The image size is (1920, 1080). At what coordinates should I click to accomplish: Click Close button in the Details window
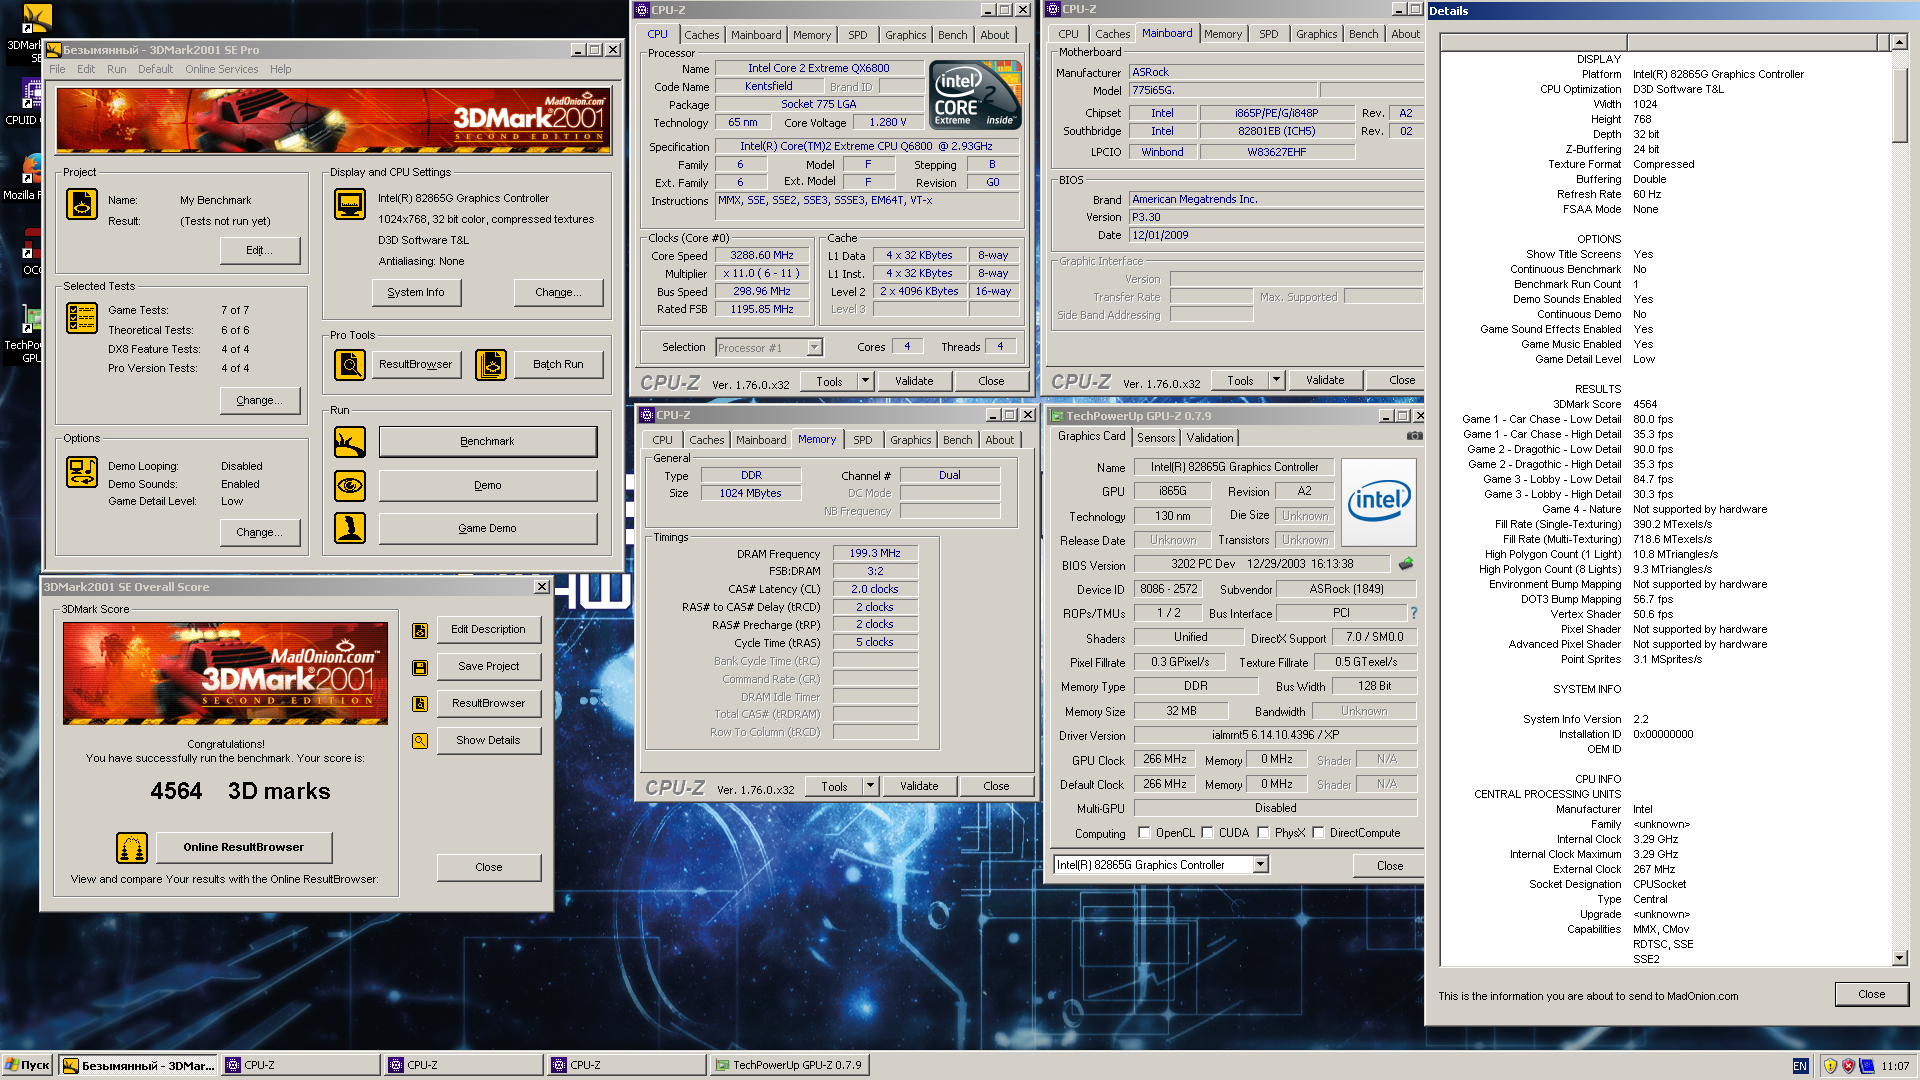[x=1872, y=995]
